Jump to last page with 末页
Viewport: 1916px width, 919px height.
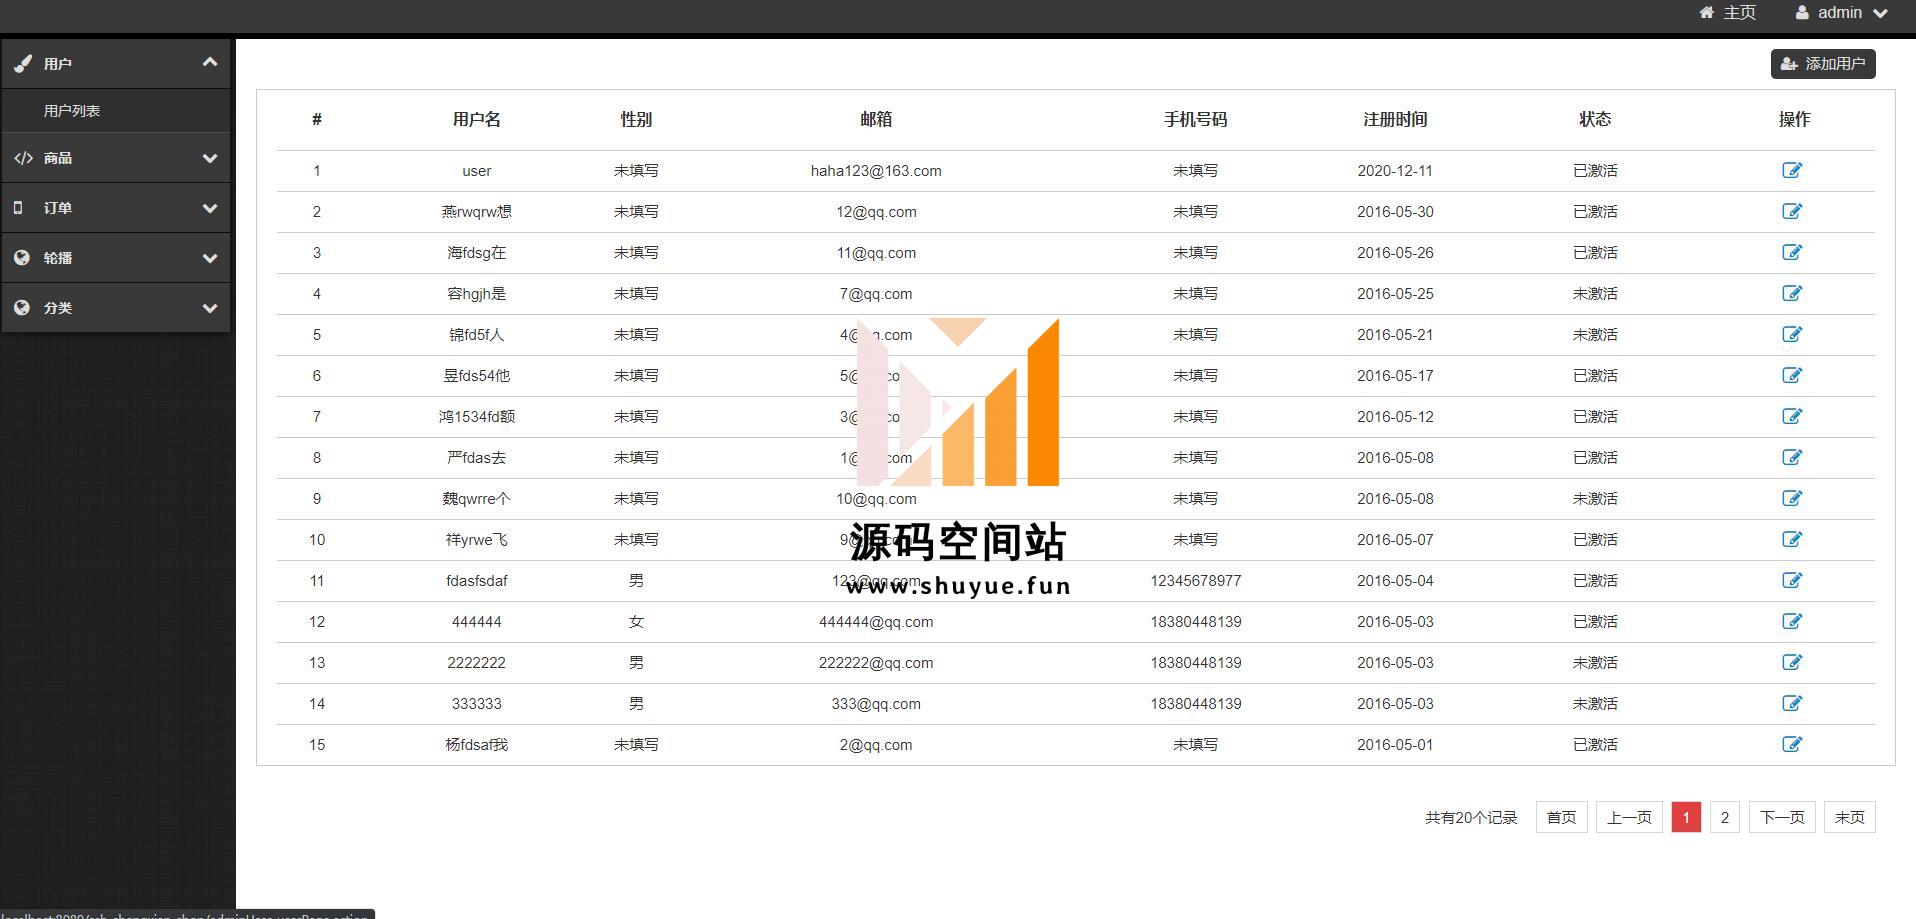[x=1849, y=818]
